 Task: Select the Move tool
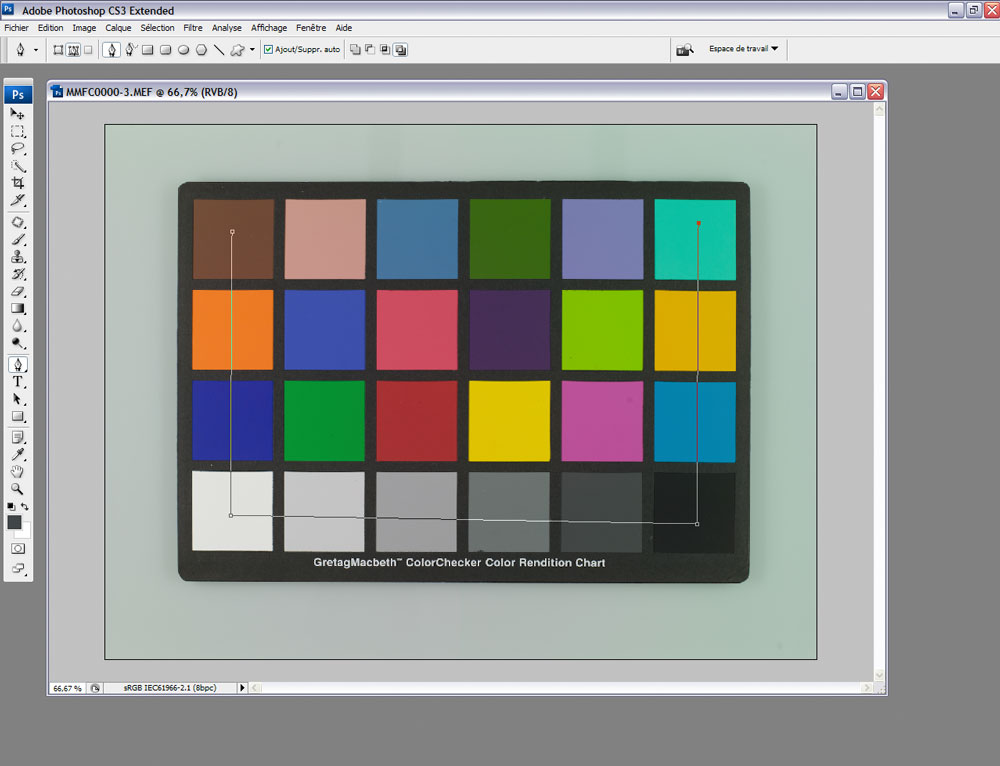(17, 114)
